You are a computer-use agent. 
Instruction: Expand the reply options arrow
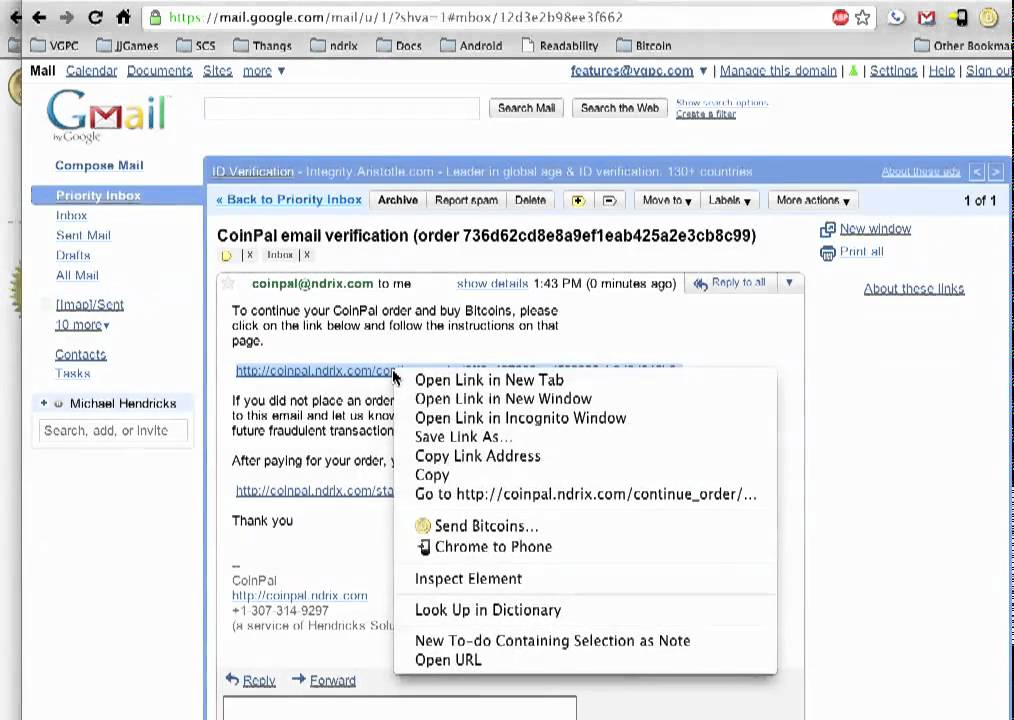pyautogui.click(x=789, y=283)
